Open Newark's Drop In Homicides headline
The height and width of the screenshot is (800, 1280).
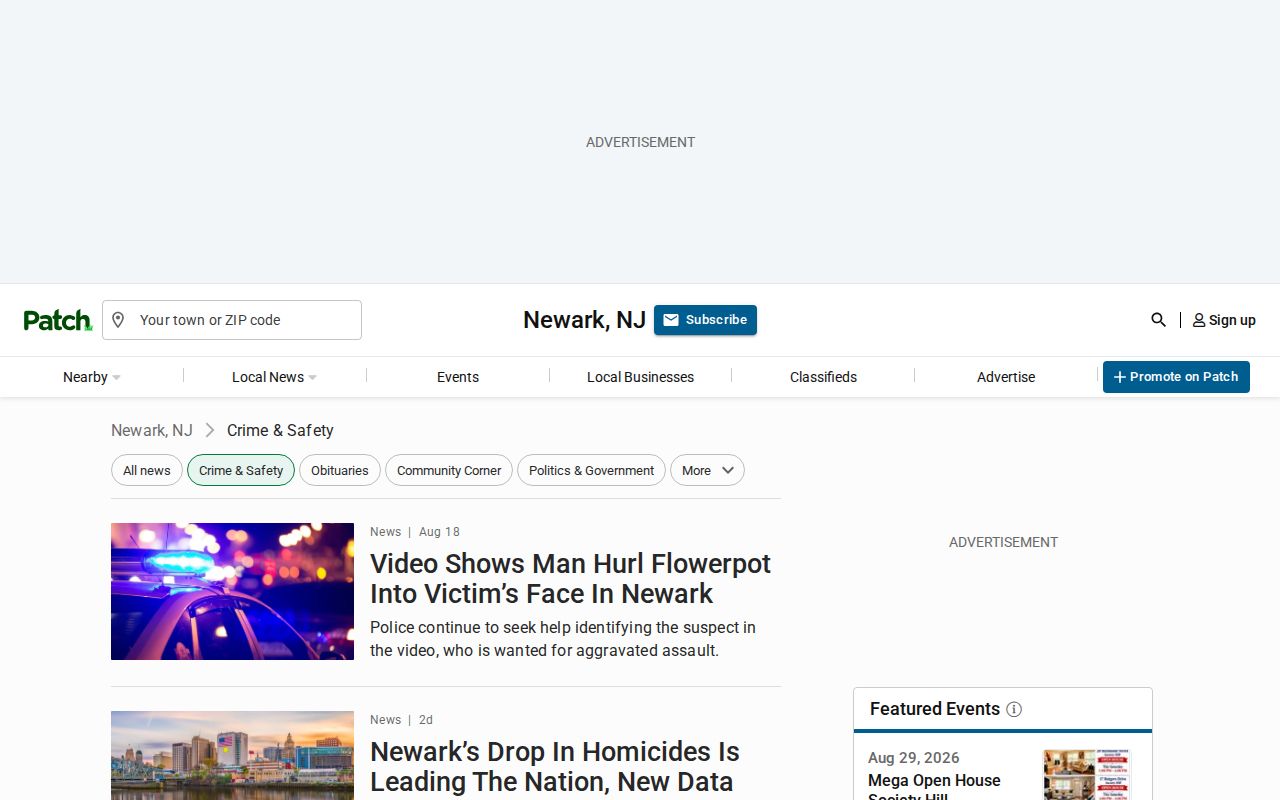[555, 767]
